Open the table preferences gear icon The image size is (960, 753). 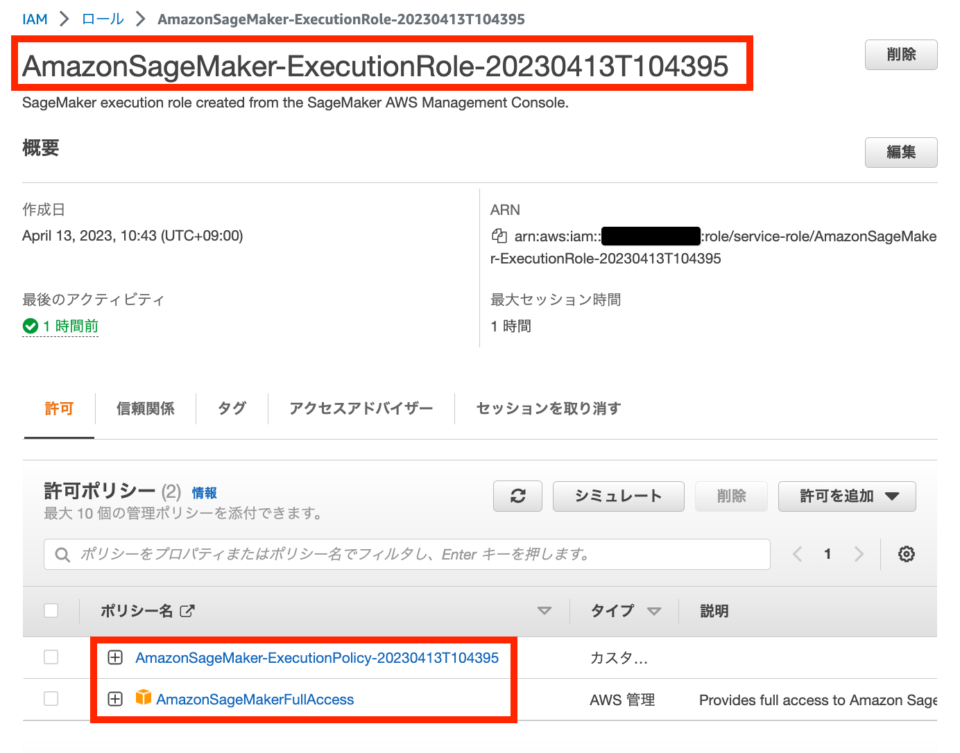[x=905, y=554]
